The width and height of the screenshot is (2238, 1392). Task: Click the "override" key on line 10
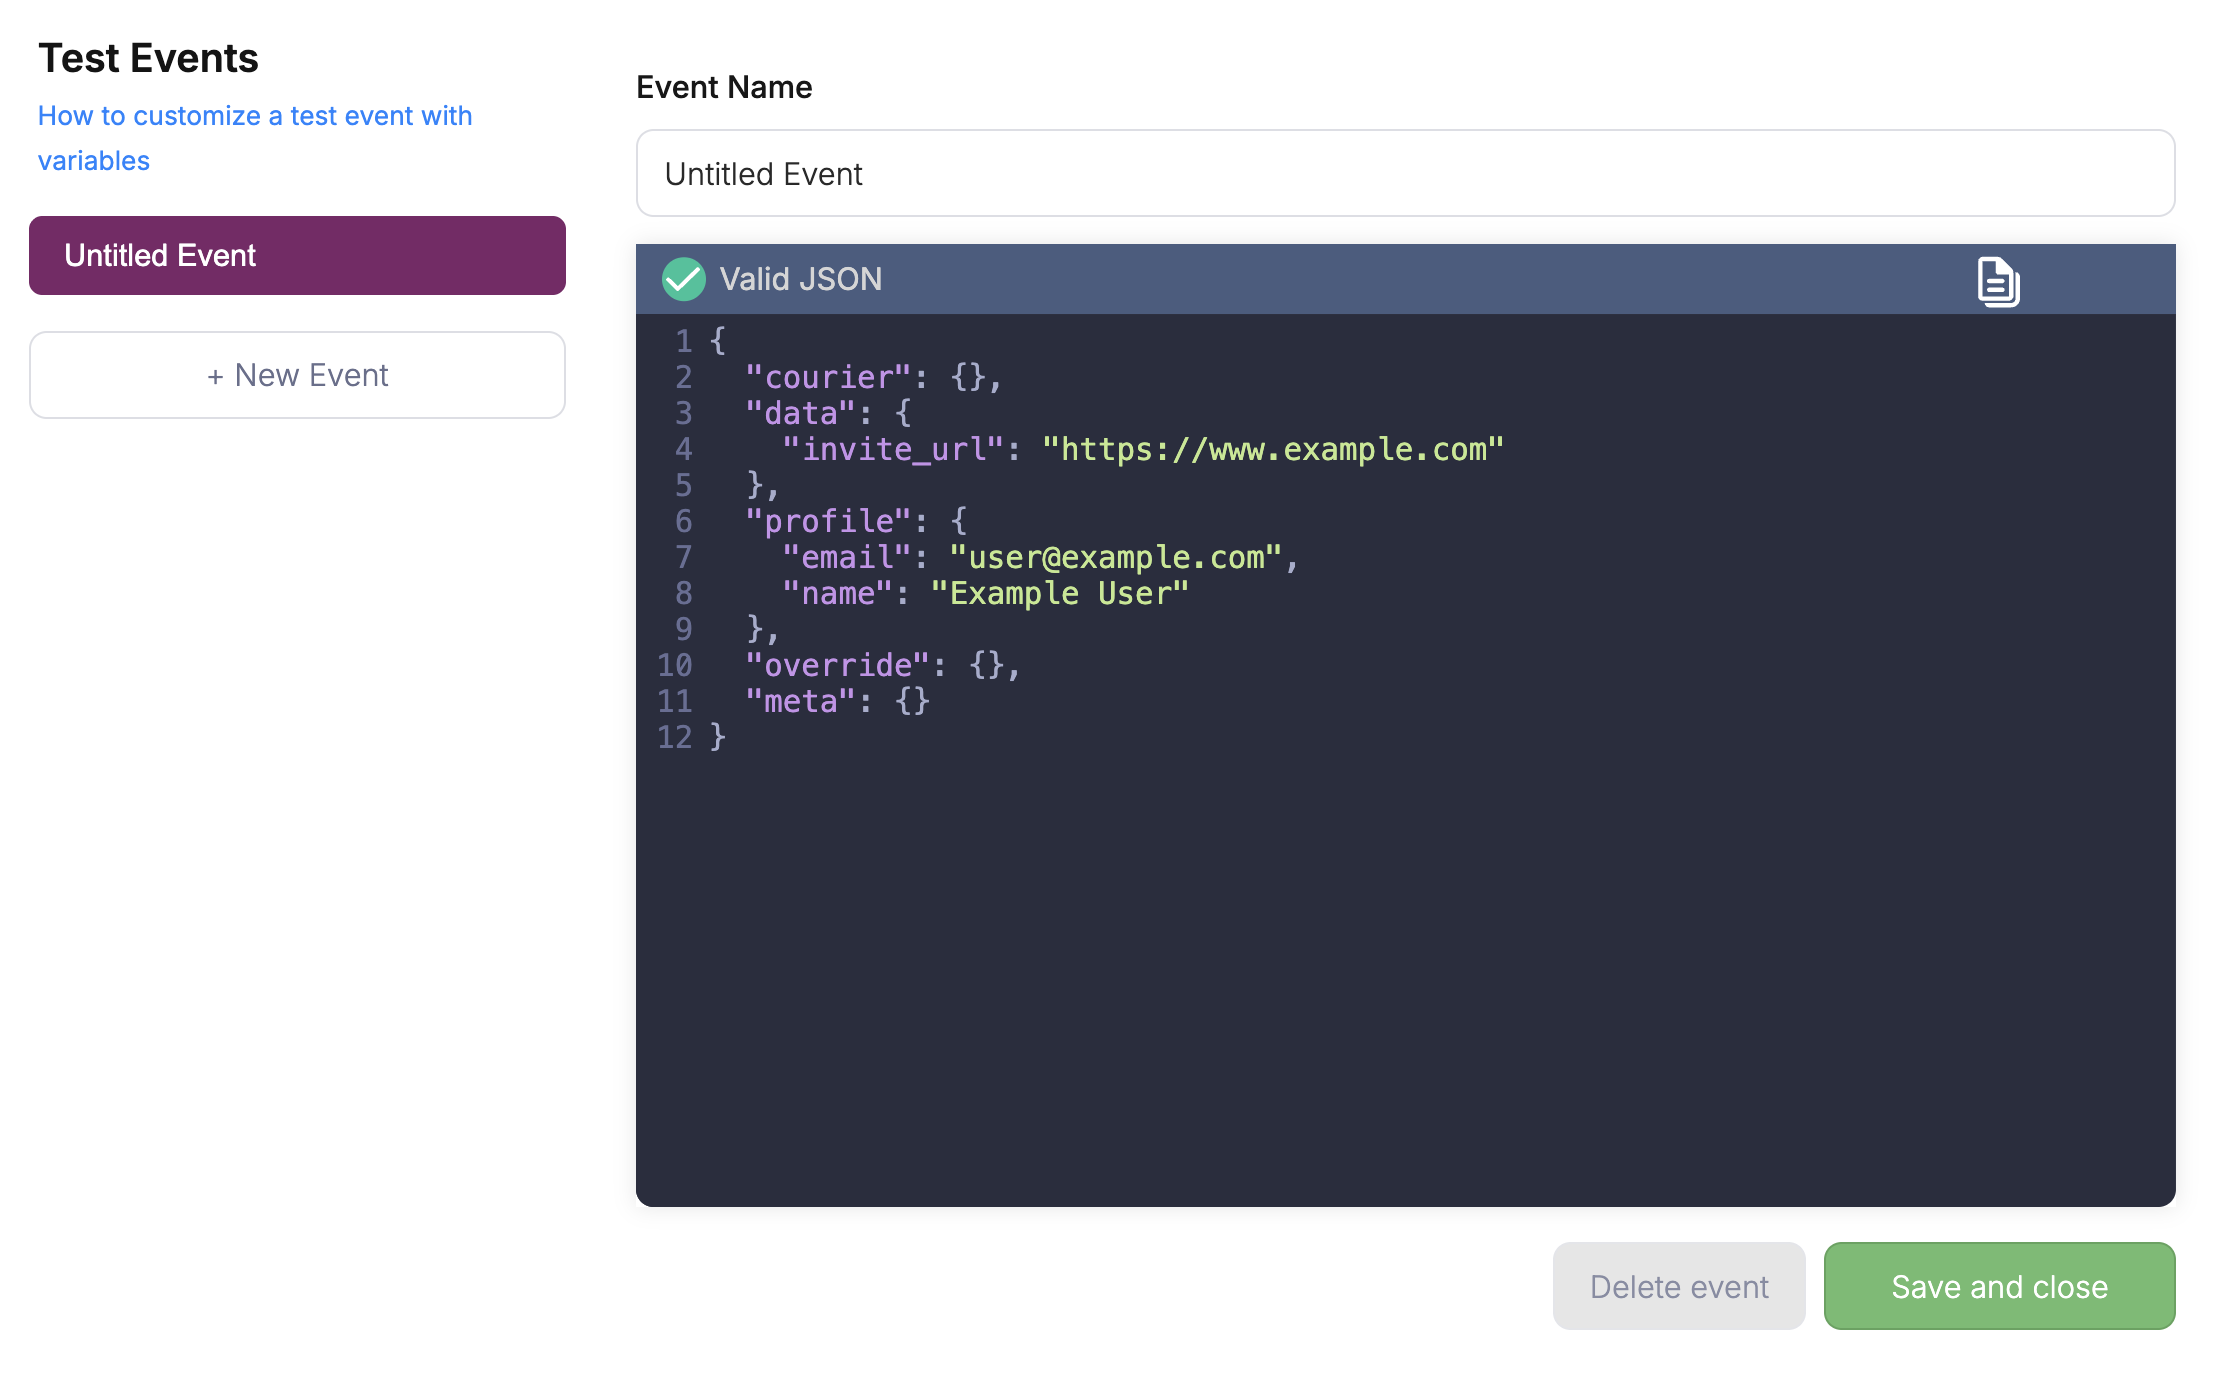click(838, 666)
